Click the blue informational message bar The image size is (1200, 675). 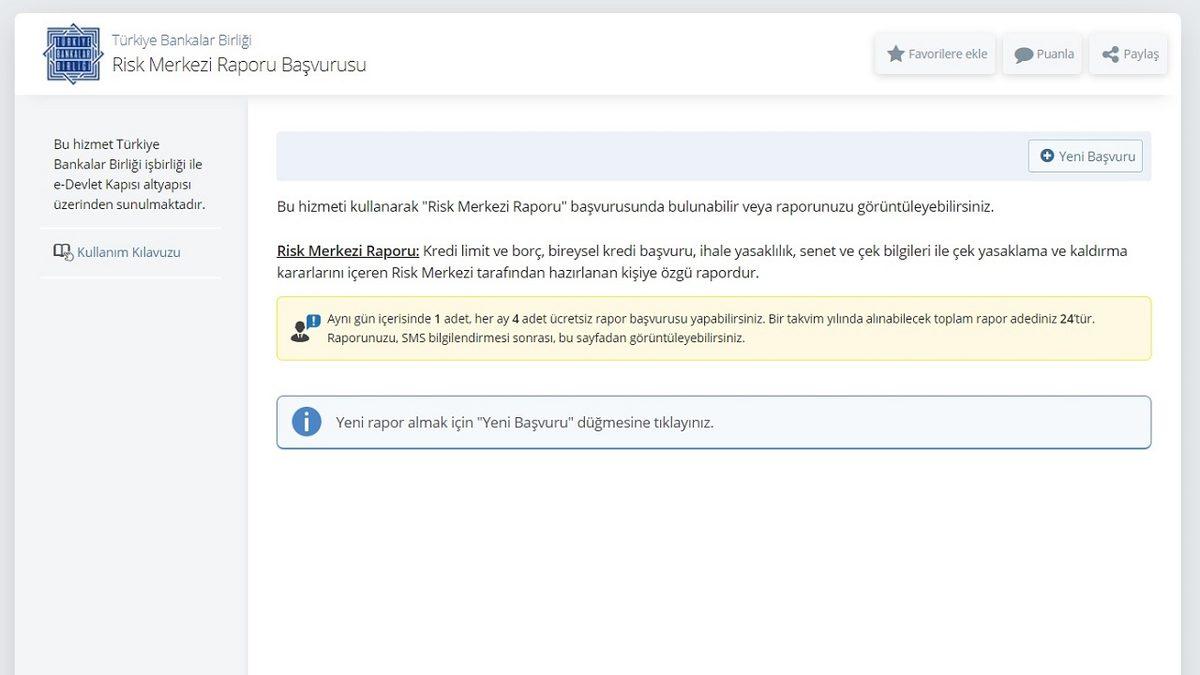click(x=712, y=421)
